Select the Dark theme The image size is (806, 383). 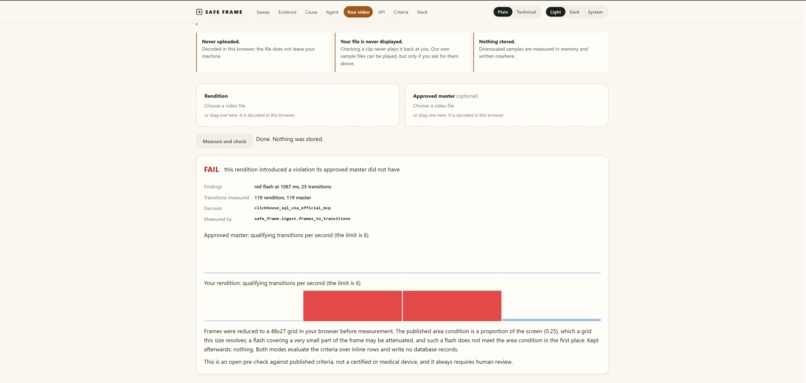(574, 12)
